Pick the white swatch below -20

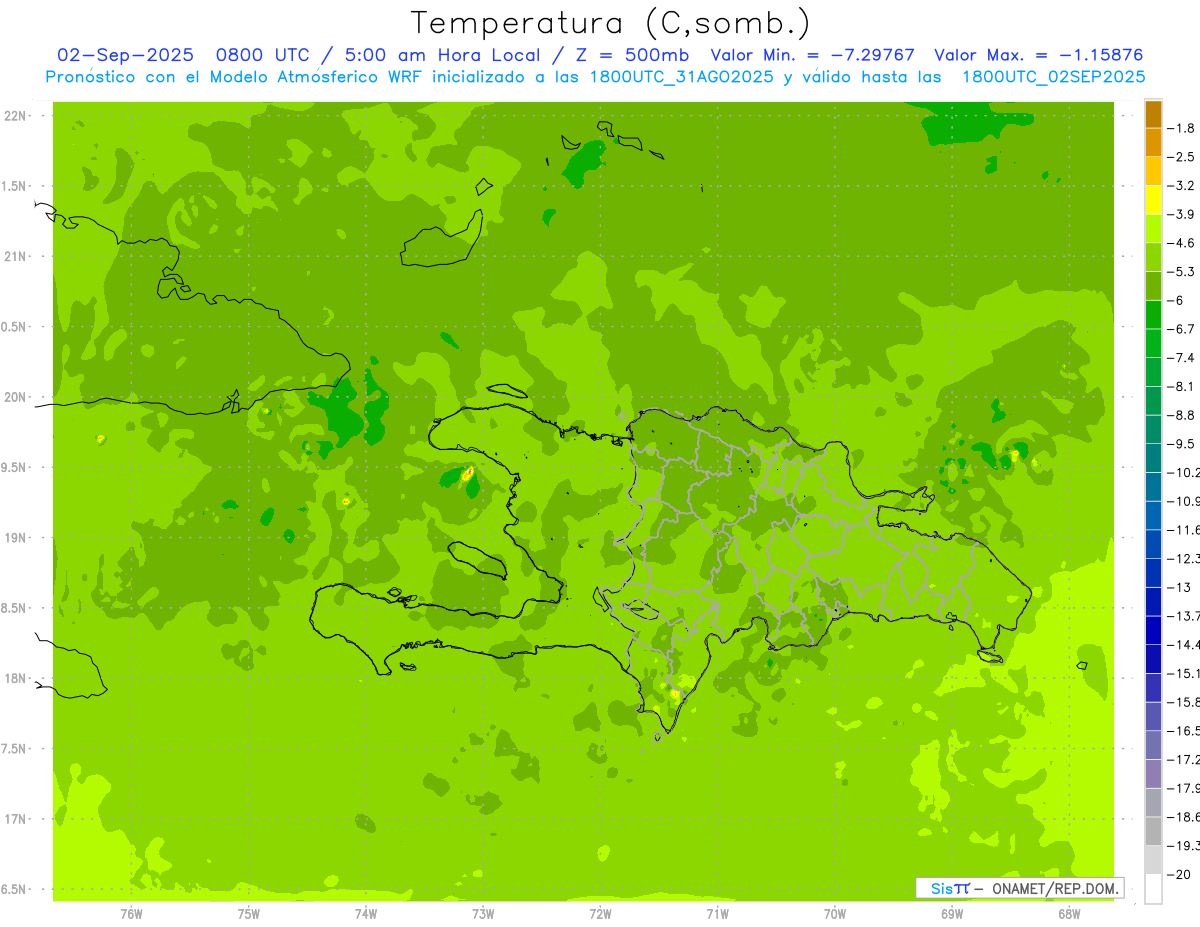(1153, 888)
